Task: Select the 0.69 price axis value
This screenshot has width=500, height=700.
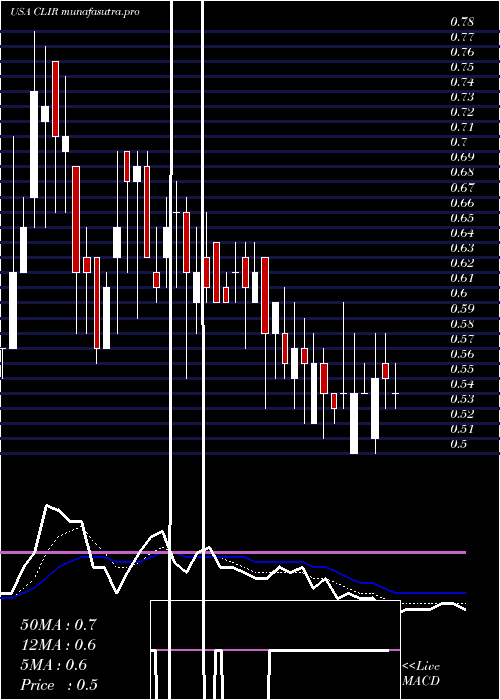Action: (462, 158)
